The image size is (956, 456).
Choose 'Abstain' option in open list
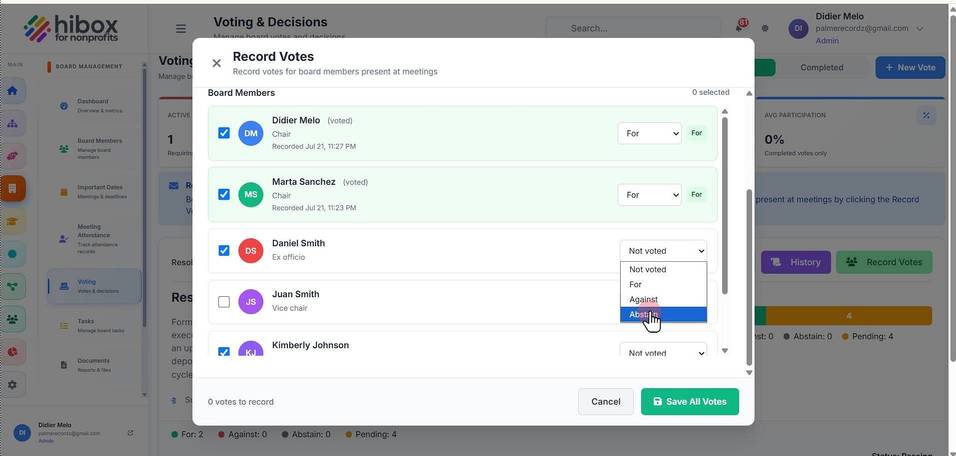coord(663,315)
